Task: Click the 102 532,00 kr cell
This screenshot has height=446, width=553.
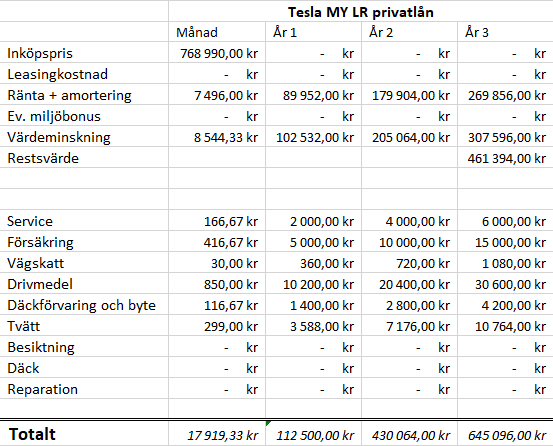Action: [x=313, y=137]
